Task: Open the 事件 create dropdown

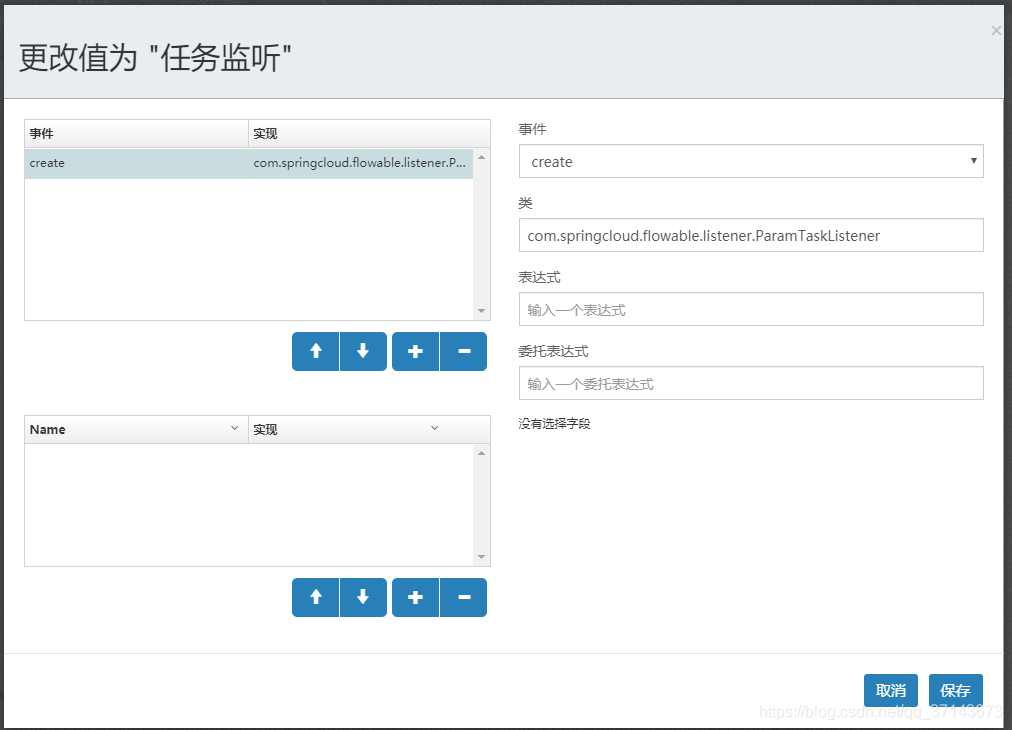Action: tap(751, 161)
